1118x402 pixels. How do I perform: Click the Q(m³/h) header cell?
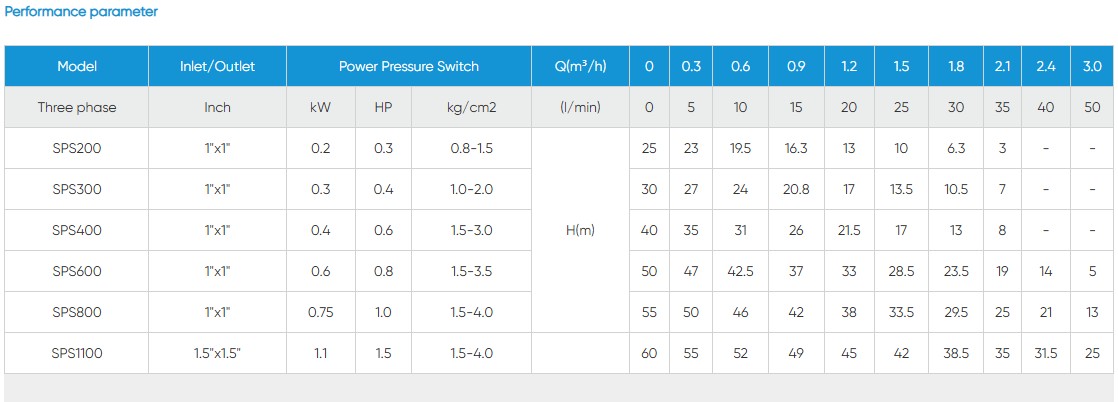click(x=580, y=67)
